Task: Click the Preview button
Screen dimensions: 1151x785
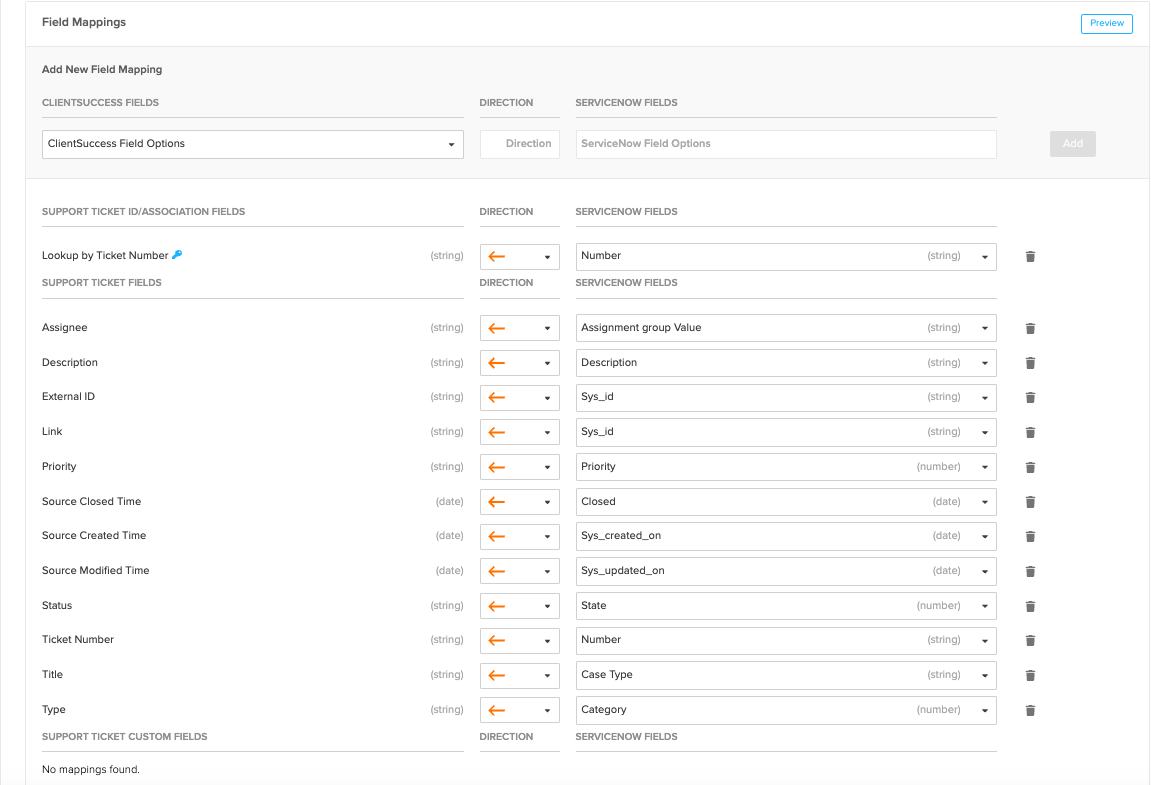Action: tap(1106, 23)
